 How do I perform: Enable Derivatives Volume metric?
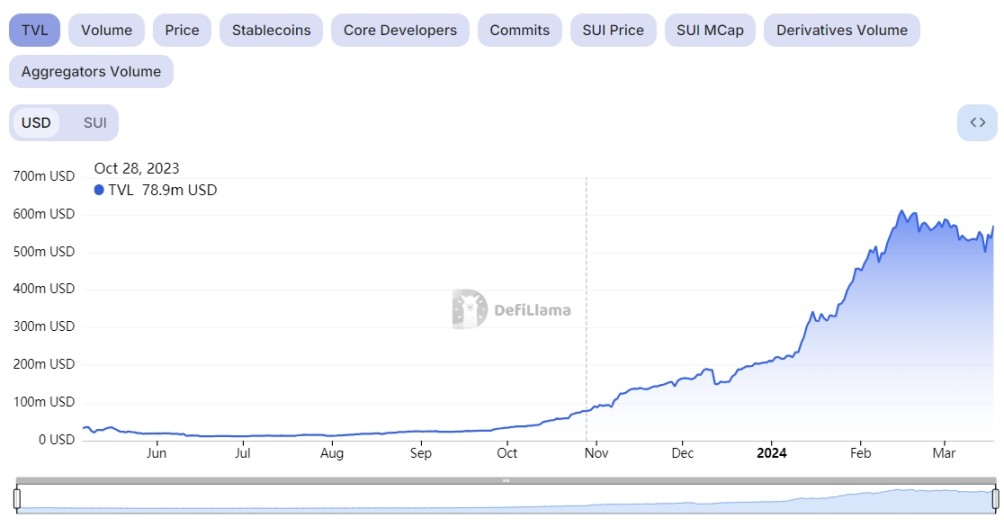(x=842, y=30)
